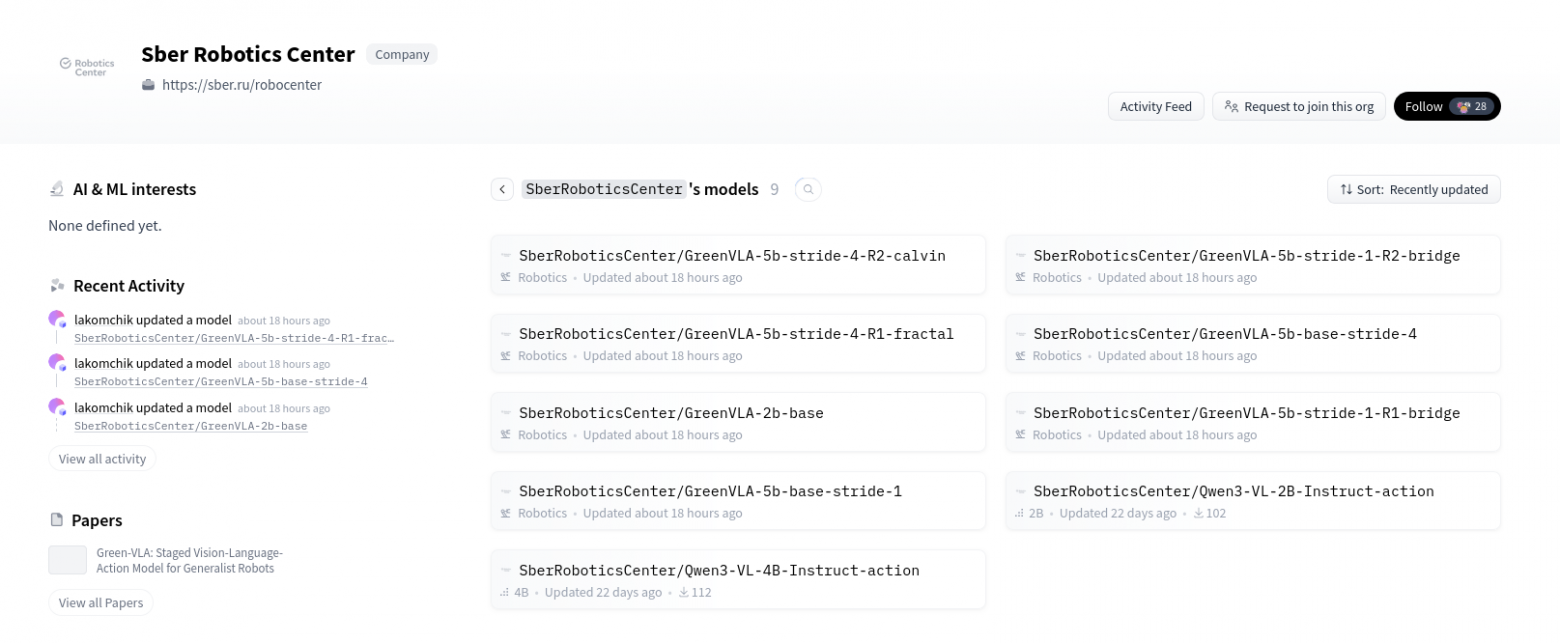The image size is (1560, 643).
Task: Open GreenVLA-5b-base-stride-4 link in Recent Activity
Action: [x=221, y=382]
